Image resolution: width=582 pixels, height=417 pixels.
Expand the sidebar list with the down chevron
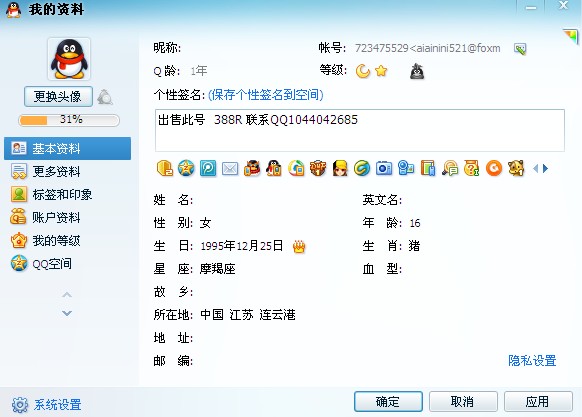[67, 313]
